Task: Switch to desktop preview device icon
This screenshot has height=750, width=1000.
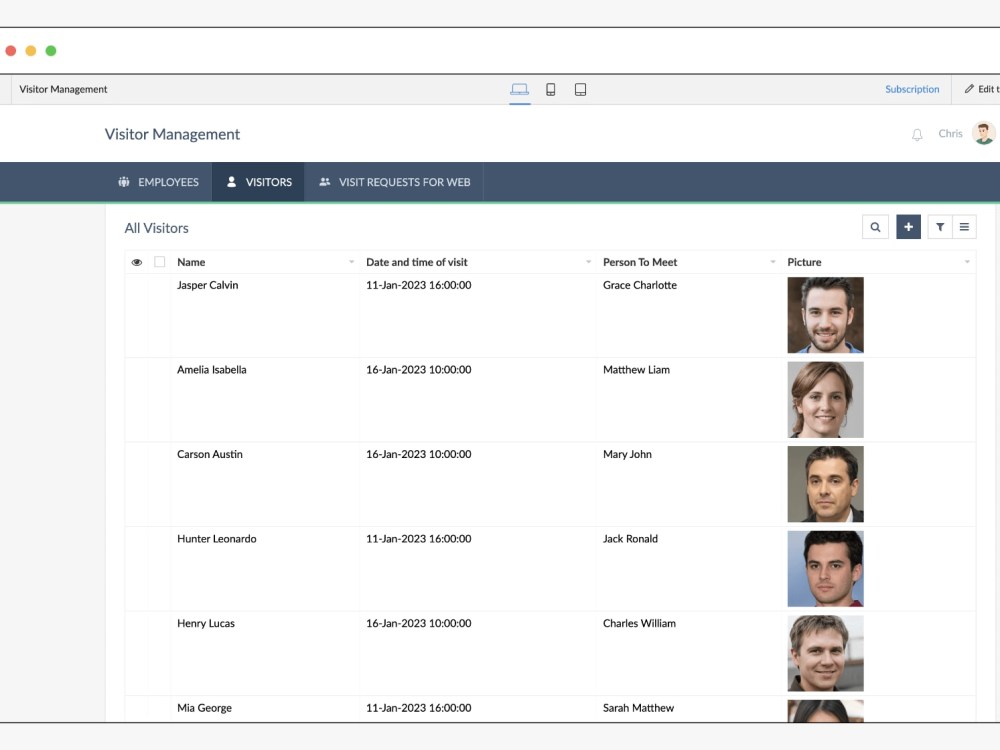Action: [x=519, y=89]
